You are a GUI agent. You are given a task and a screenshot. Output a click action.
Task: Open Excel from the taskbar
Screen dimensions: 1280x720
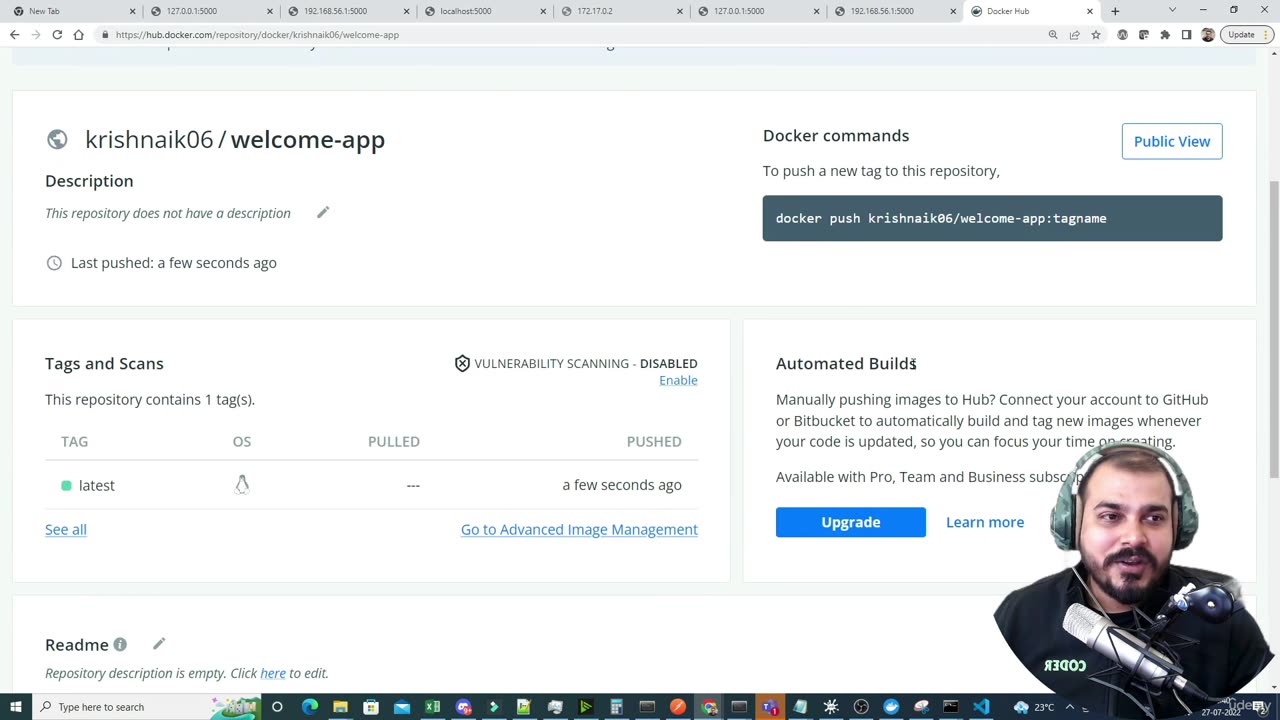coord(432,707)
